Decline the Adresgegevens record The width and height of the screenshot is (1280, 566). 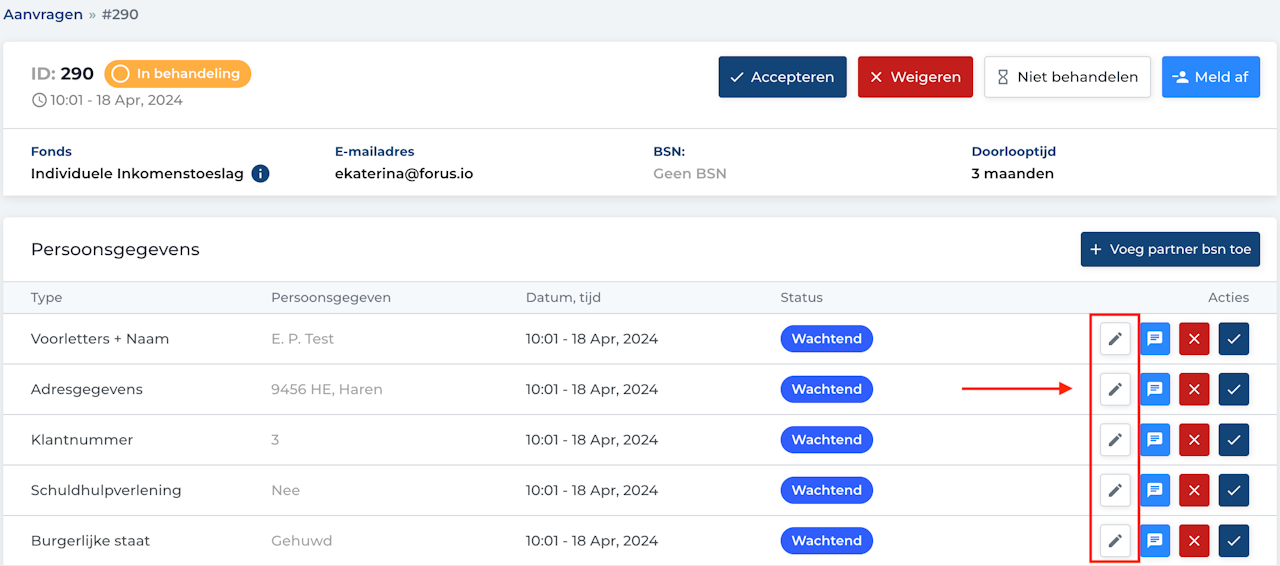click(1194, 389)
